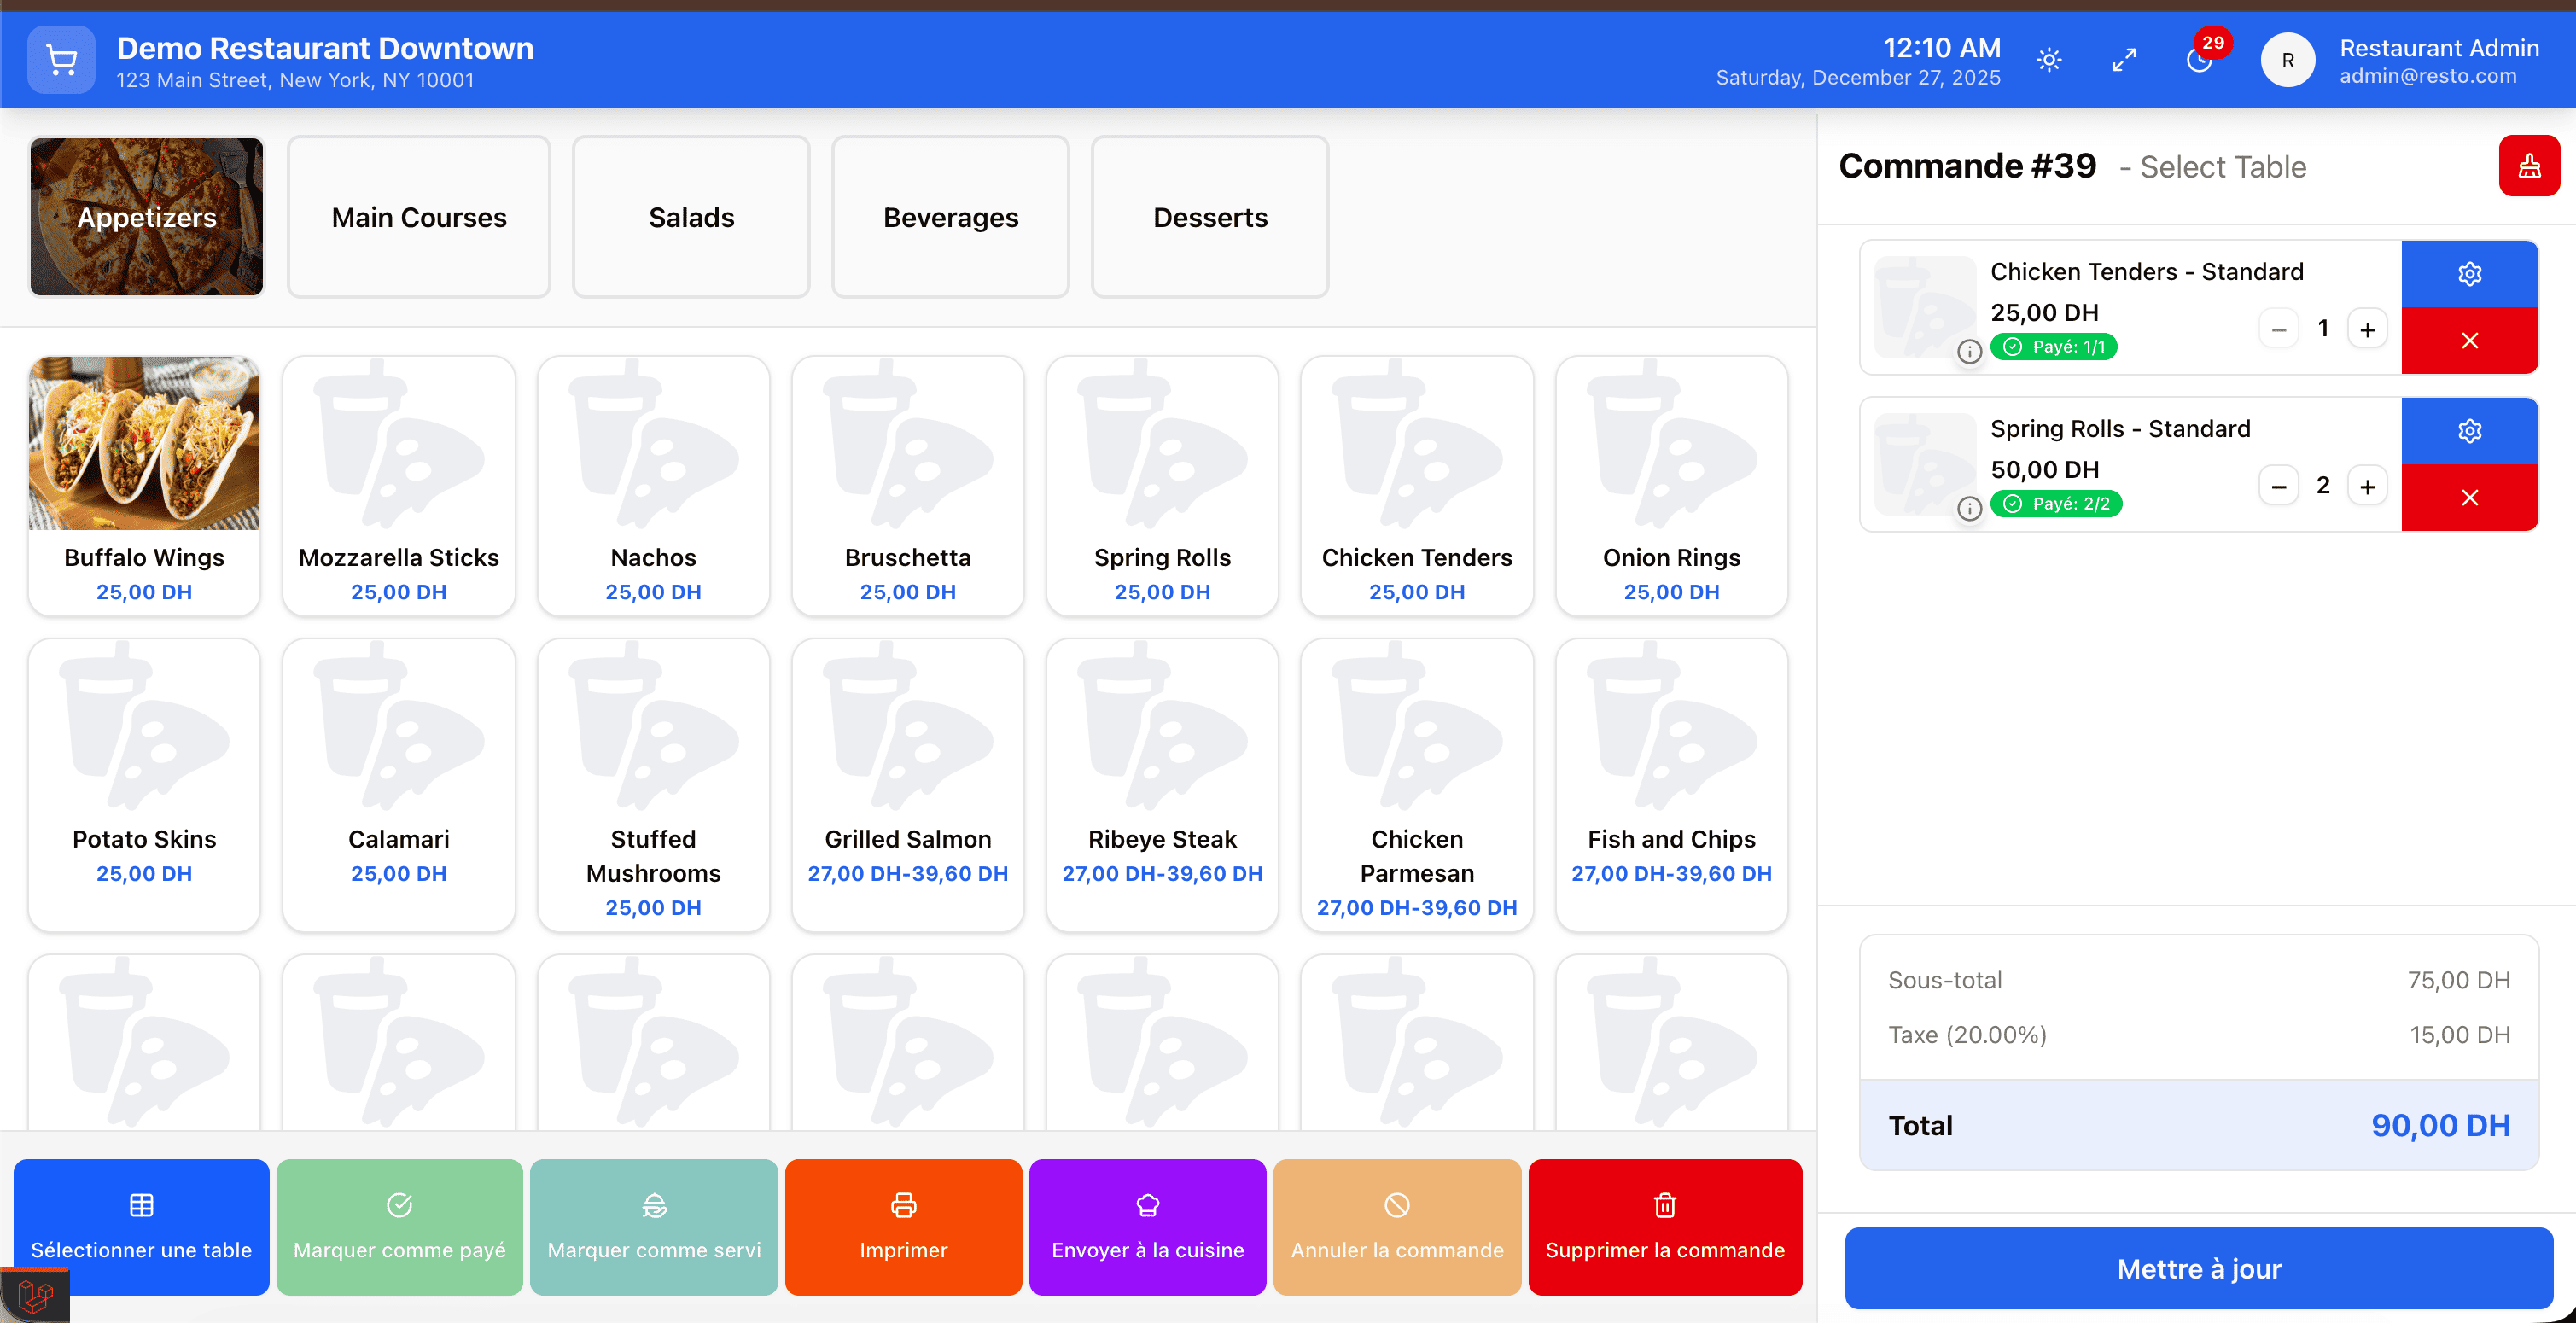
Task: Print the receipt using Imprimer
Action: (x=903, y=1227)
